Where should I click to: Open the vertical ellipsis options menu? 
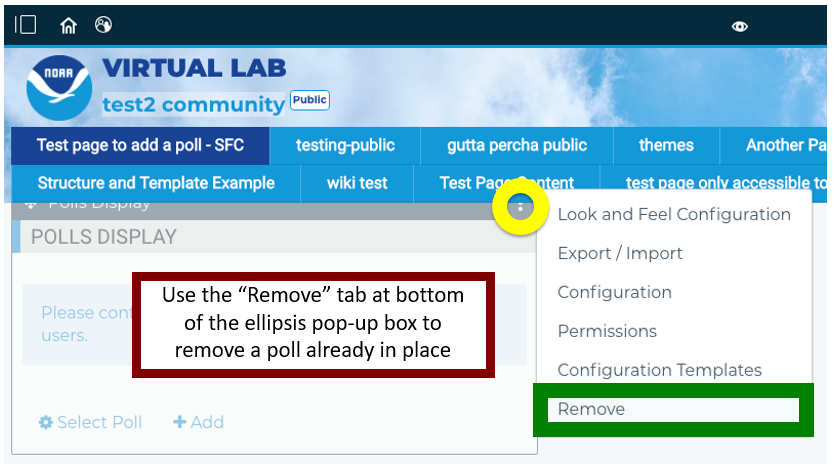click(x=520, y=207)
